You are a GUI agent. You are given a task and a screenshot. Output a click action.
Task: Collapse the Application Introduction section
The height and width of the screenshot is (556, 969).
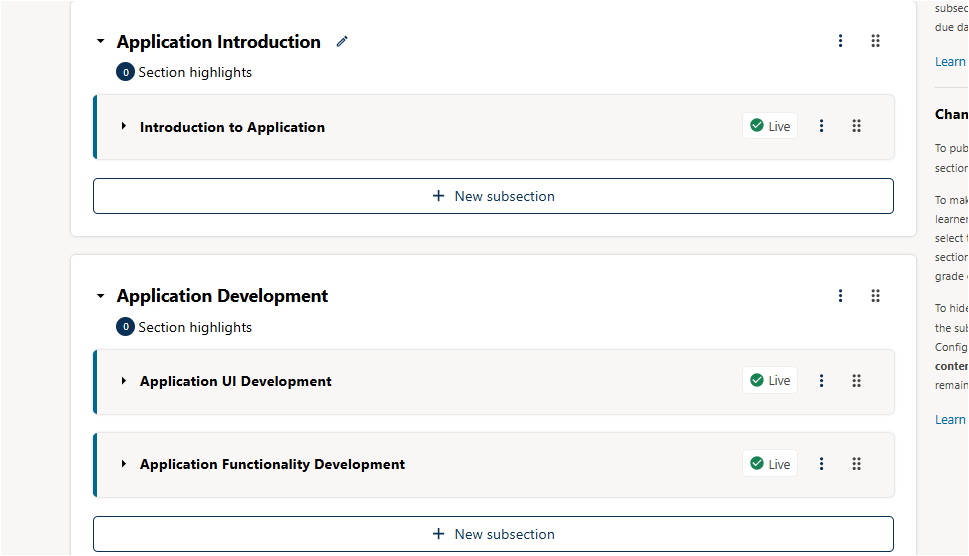[x=100, y=42]
